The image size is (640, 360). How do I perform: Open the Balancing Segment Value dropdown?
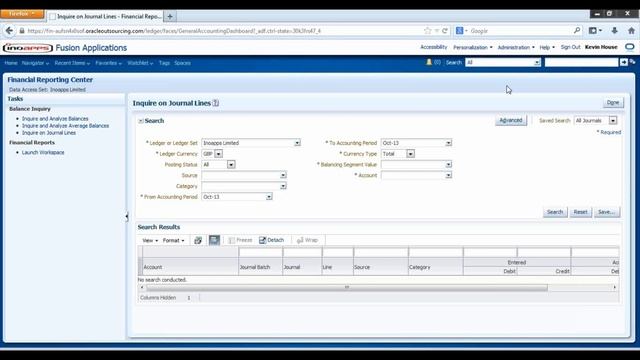click(448, 164)
